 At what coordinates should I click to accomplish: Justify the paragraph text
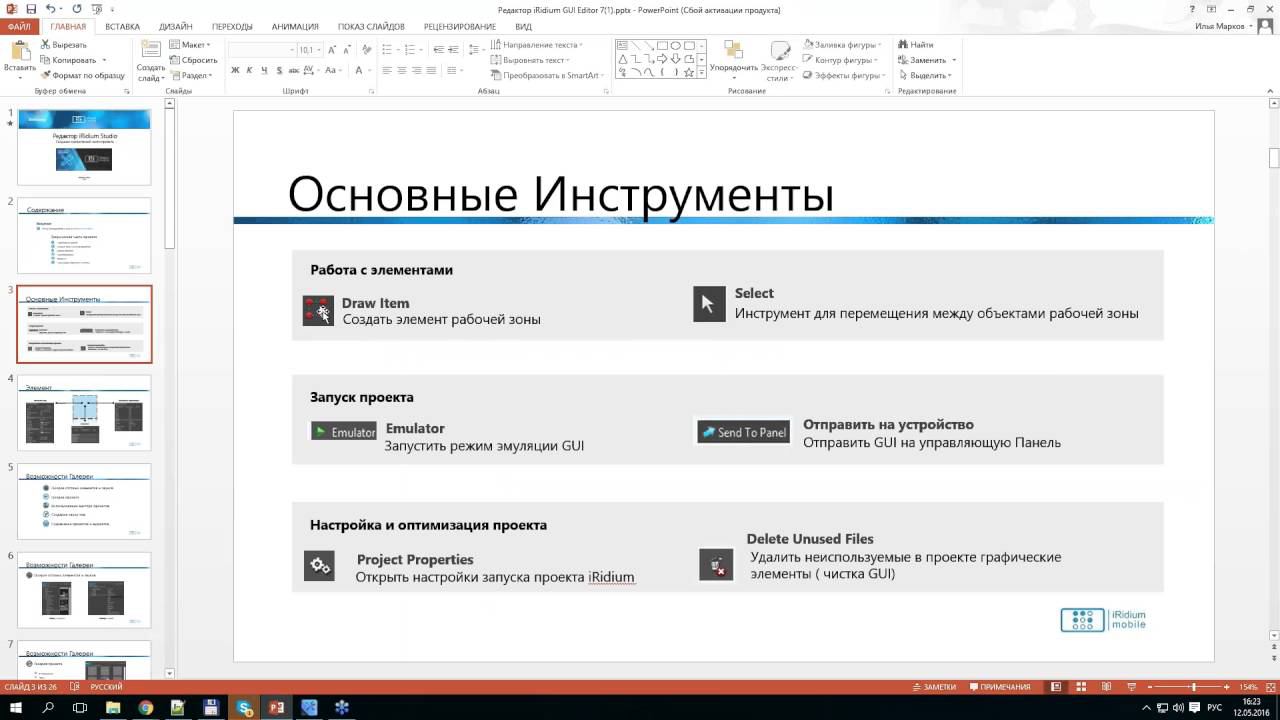tap(432, 70)
